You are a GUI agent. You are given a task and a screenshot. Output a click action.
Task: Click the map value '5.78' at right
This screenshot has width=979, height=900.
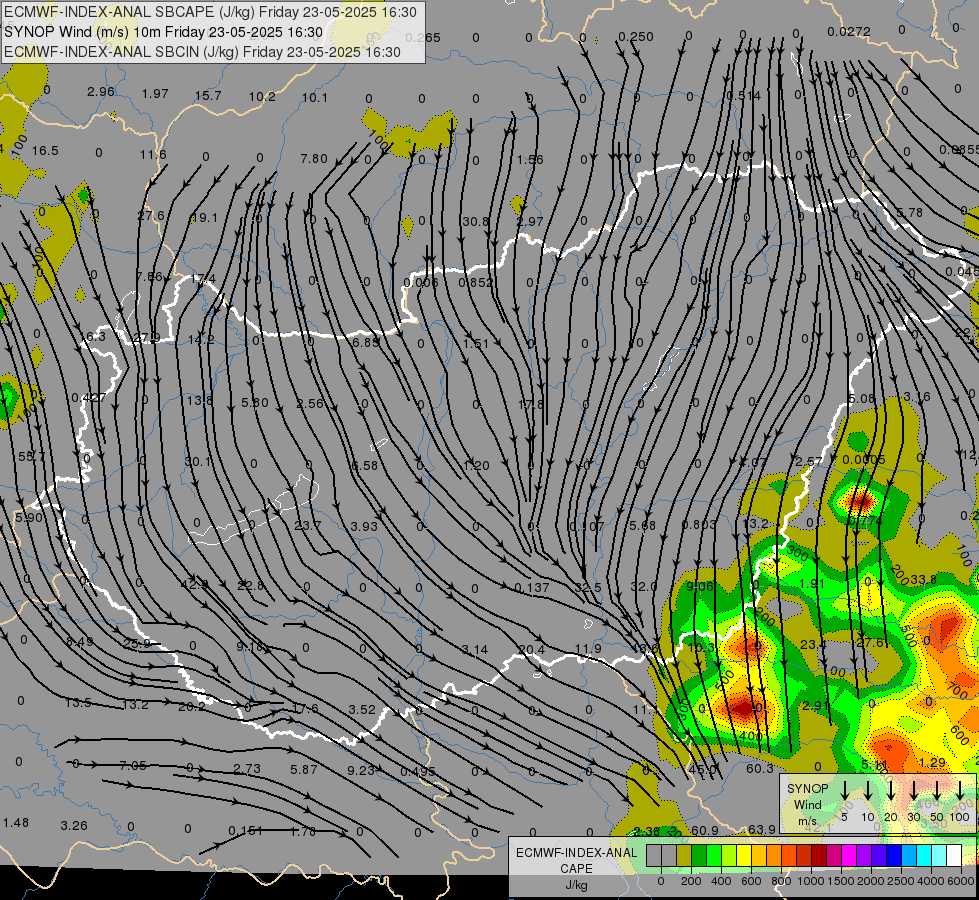[909, 213]
